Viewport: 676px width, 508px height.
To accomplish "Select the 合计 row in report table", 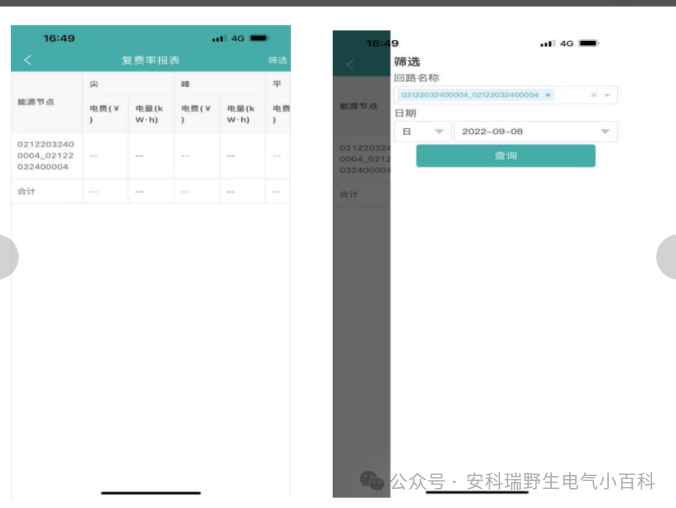I will point(151,191).
